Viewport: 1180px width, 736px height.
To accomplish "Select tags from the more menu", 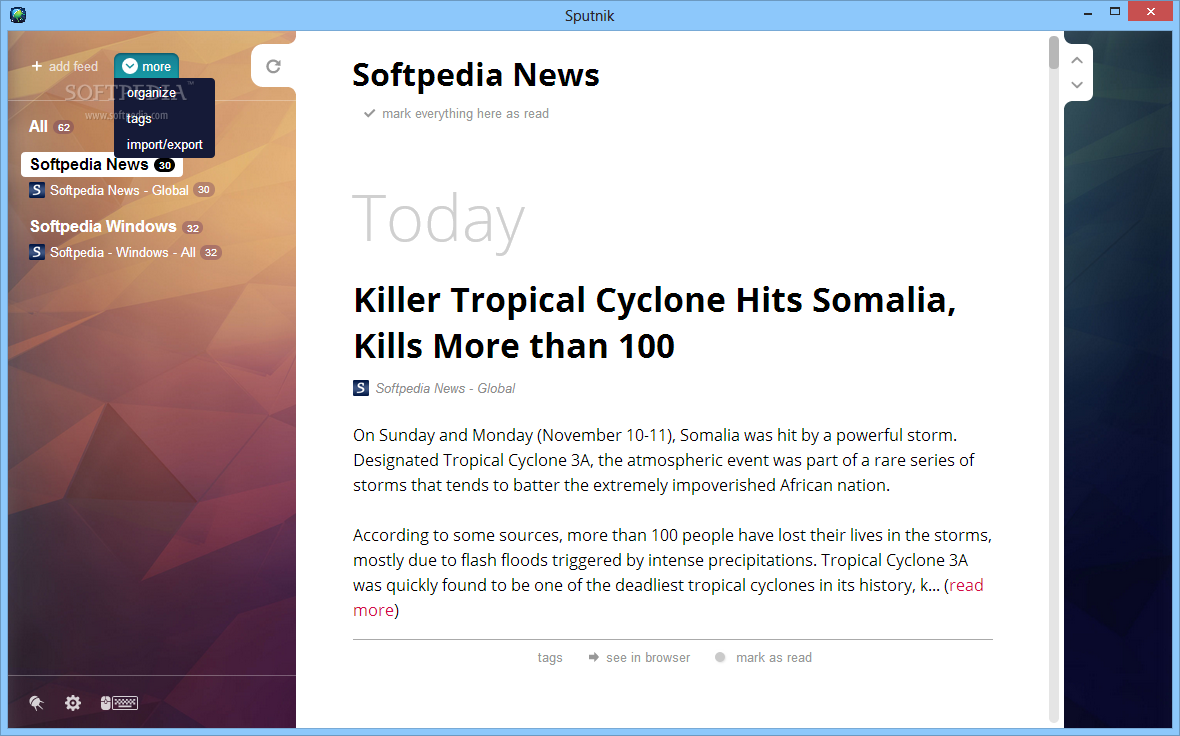I will (x=139, y=119).
